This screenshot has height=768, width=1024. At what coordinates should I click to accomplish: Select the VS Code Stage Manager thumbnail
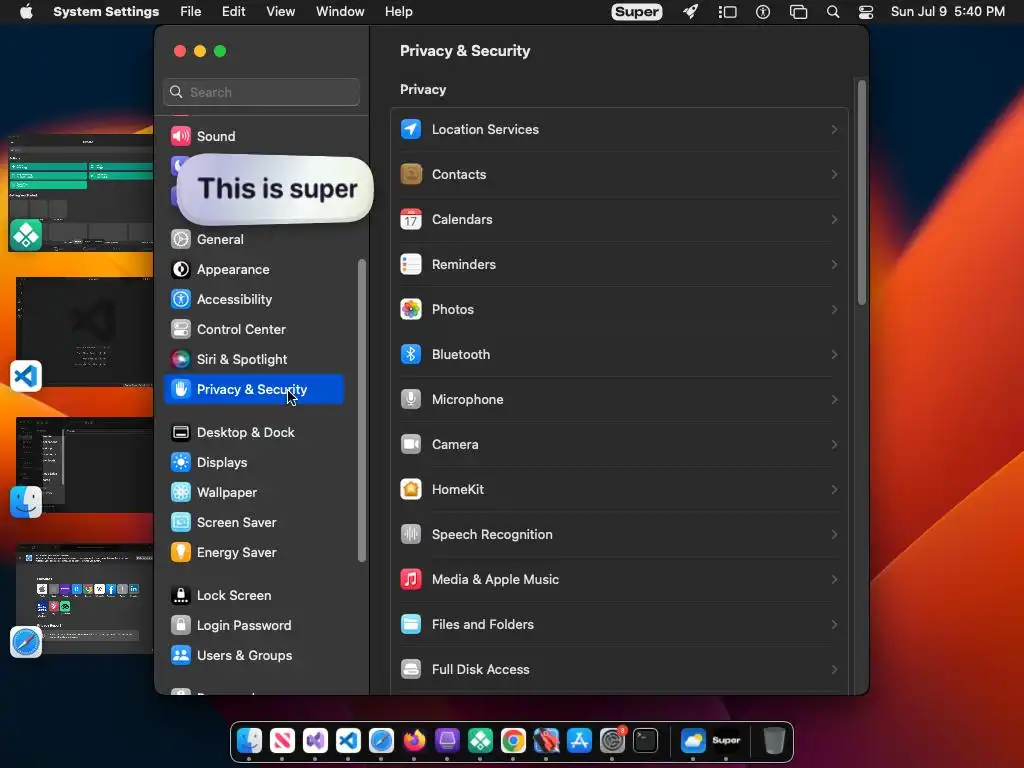[x=84, y=333]
